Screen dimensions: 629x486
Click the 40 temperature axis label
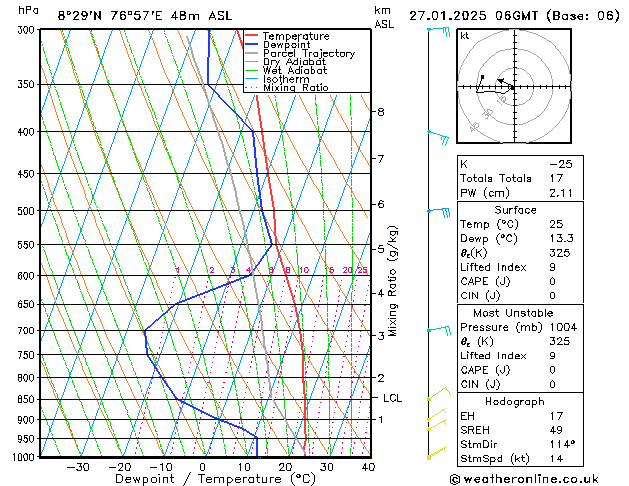point(368,467)
